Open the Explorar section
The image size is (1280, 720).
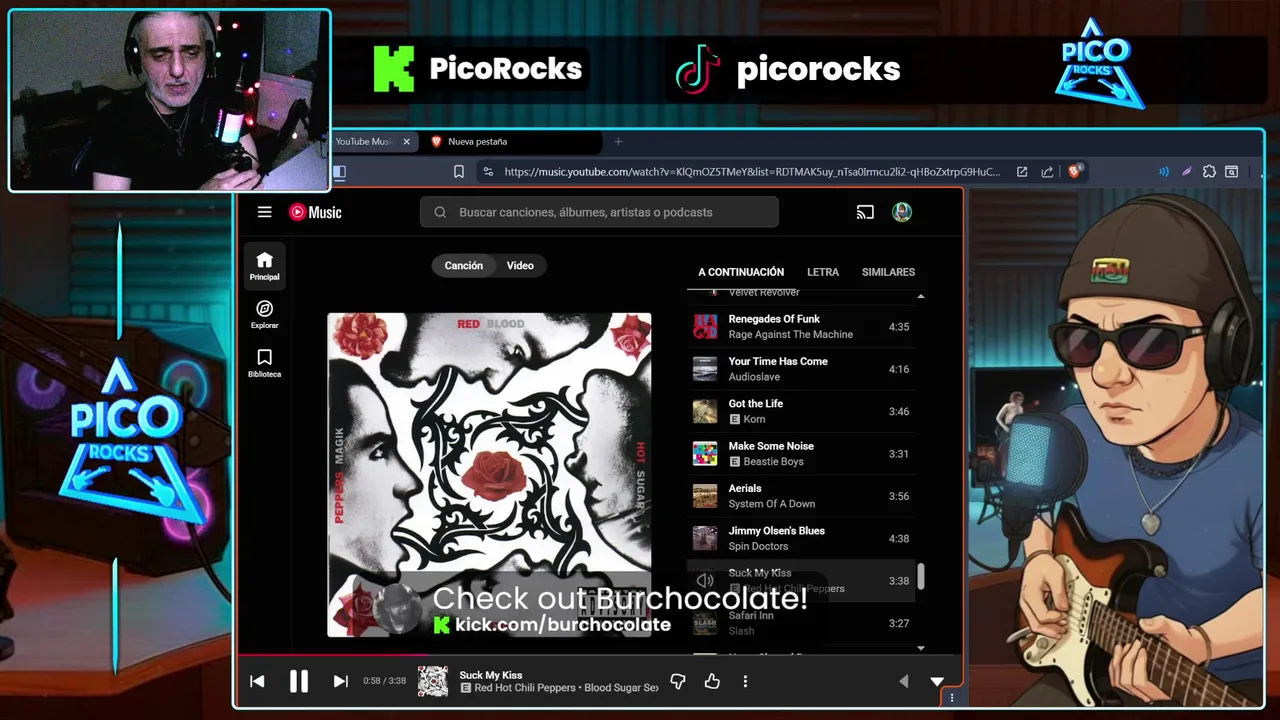click(265, 314)
